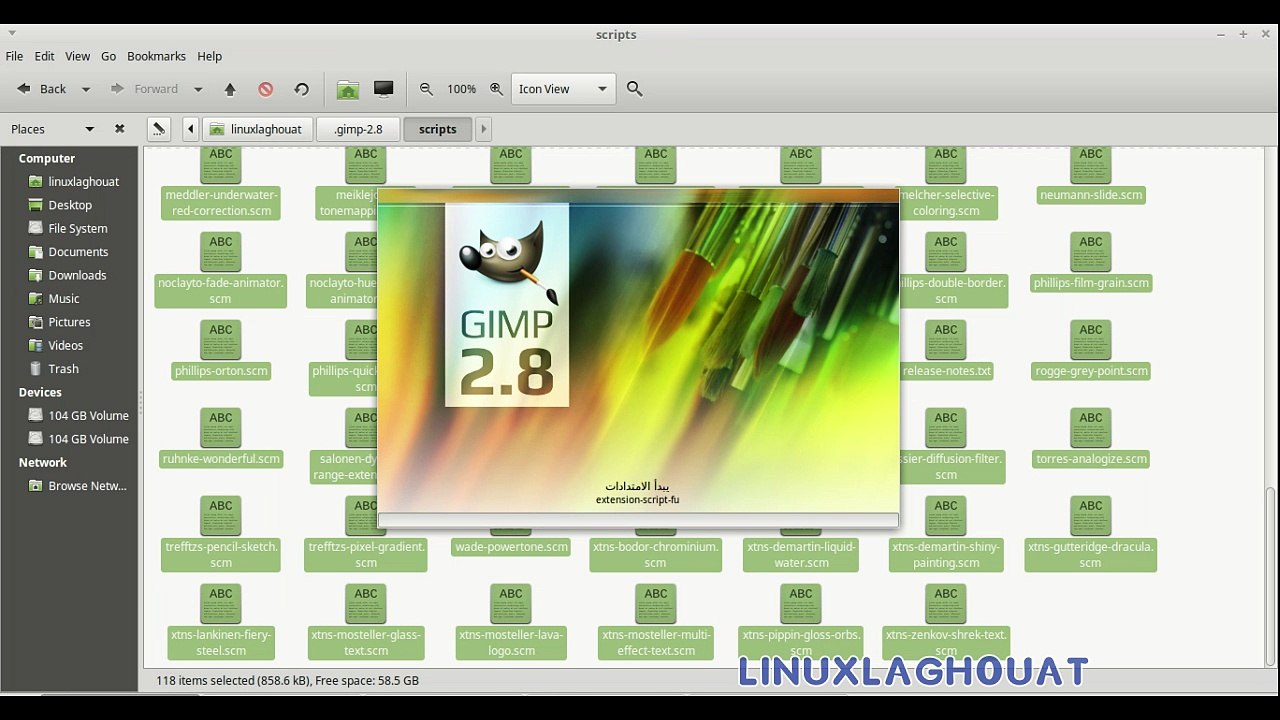
Task: Click the 100% zoom level label
Action: pos(461,89)
